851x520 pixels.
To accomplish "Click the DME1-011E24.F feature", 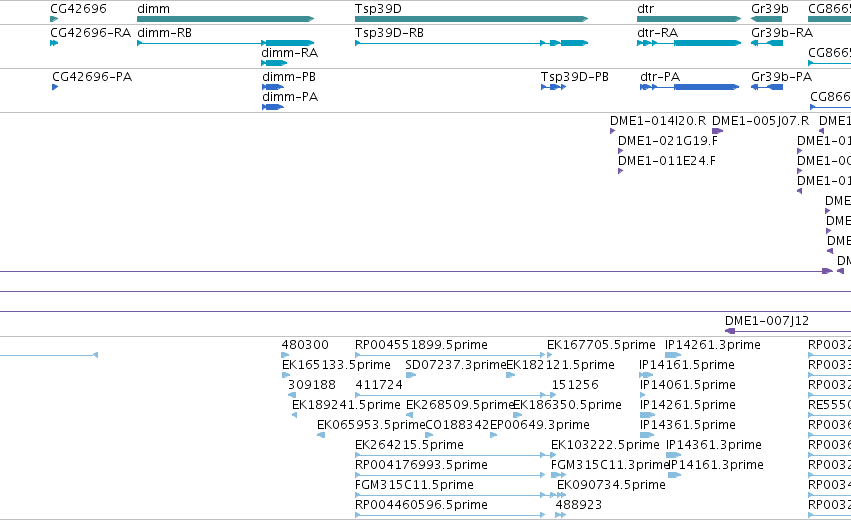I will pyautogui.click(x=621, y=171).
